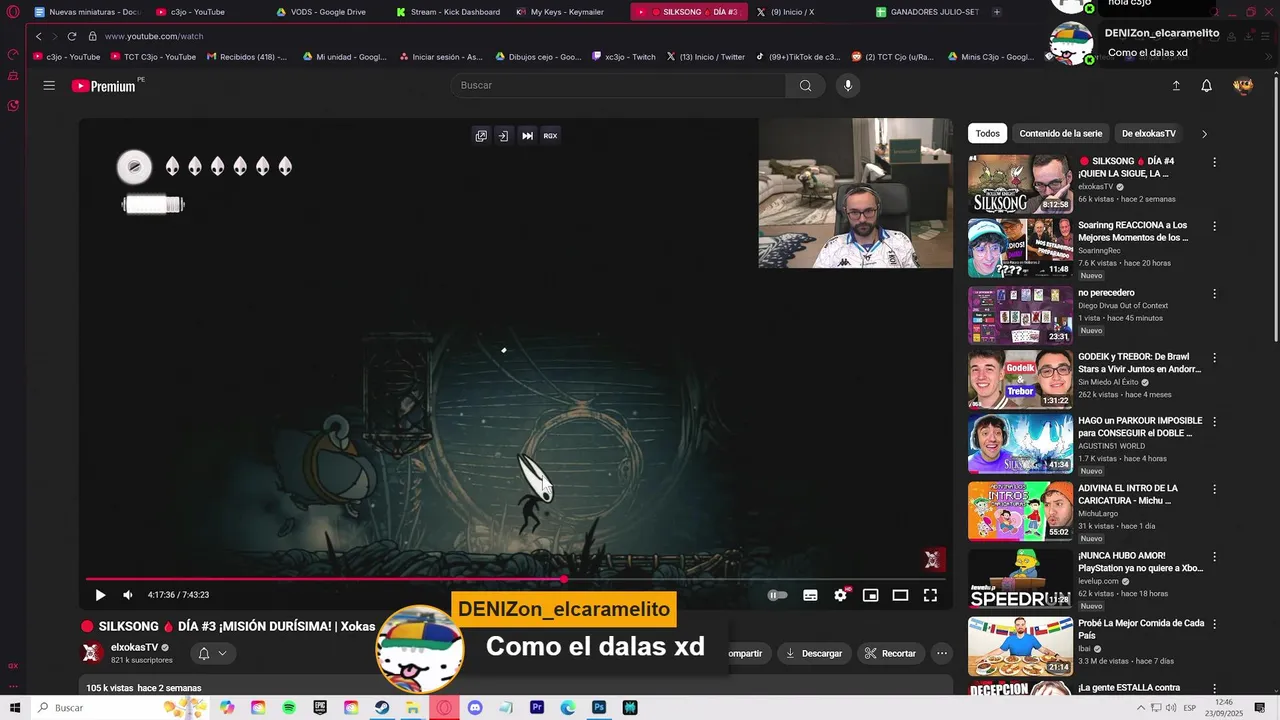Screen dimensions: 1280x720
Task: Select the Todos filter chip
Action: (987, 133)
